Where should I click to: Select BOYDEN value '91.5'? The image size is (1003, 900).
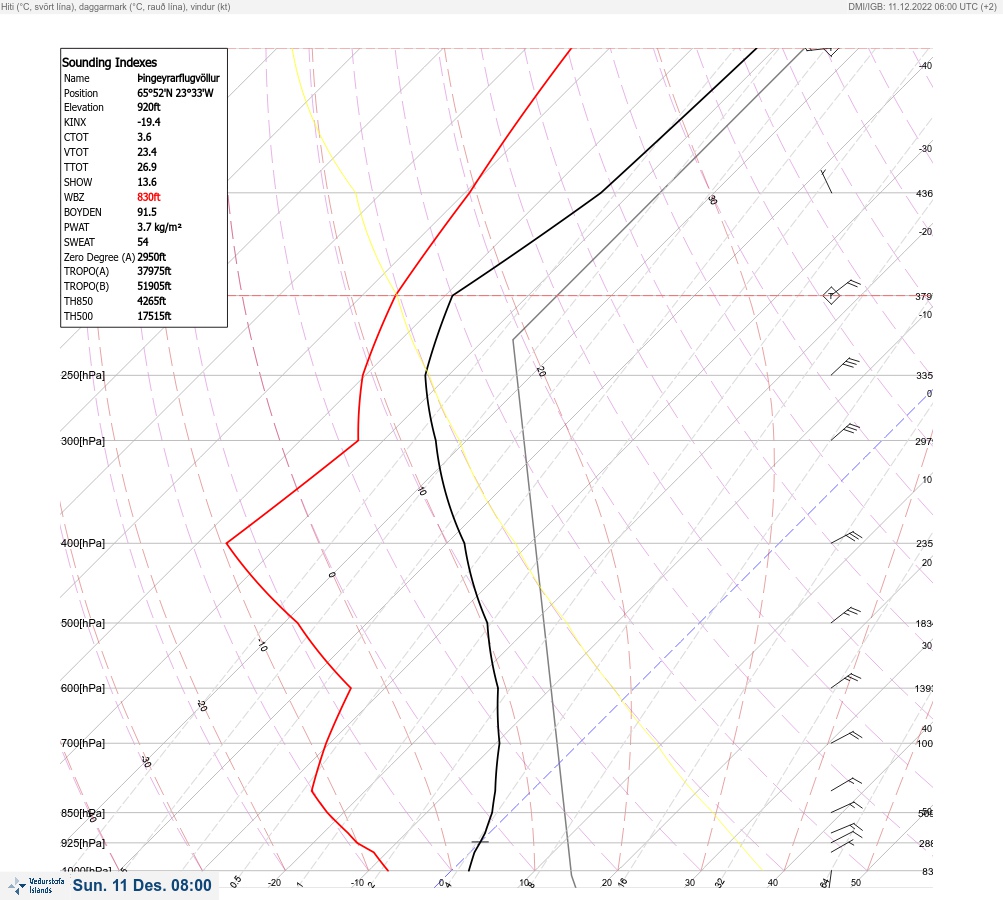coord(147,212)
